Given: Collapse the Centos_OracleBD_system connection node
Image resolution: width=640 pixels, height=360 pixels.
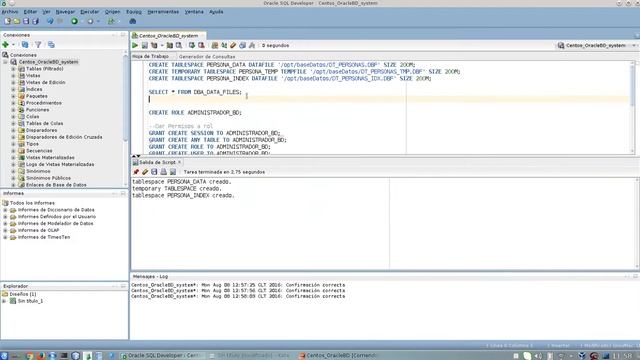Looking at the screenshot, I should pyautogui.click(x=5, y=62).
